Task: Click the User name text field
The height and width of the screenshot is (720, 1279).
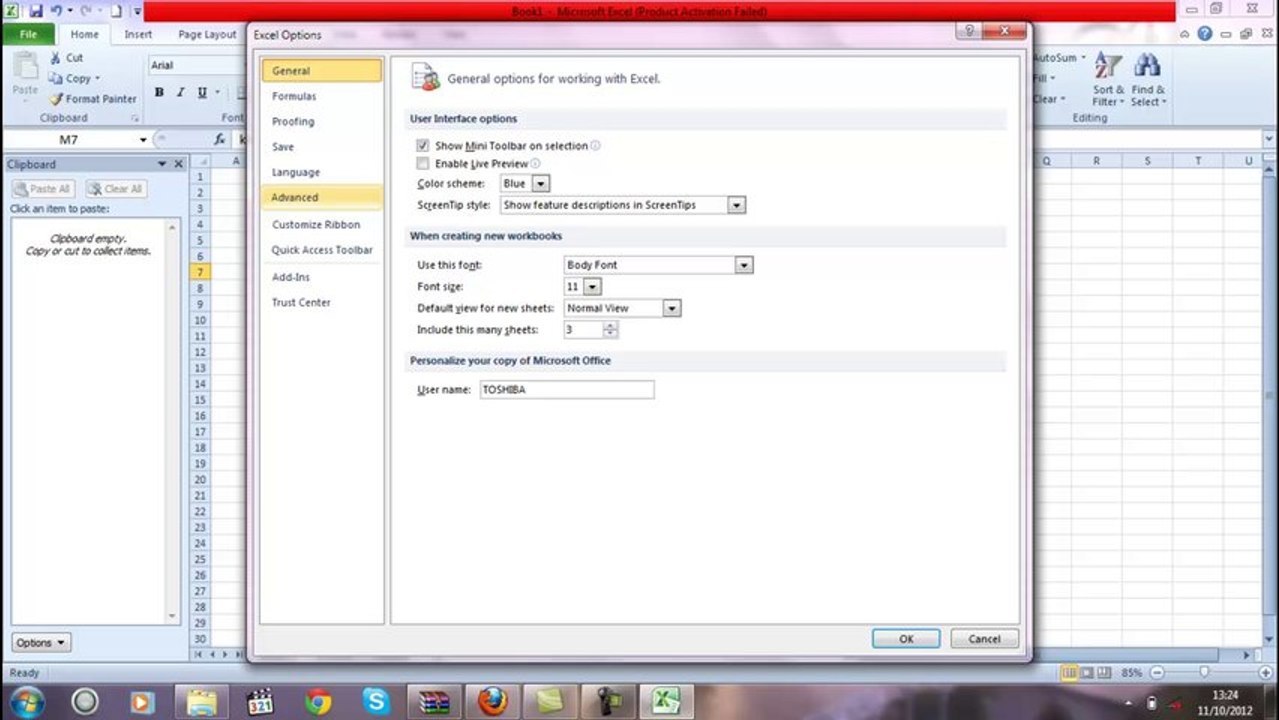Action: [566, 390]
